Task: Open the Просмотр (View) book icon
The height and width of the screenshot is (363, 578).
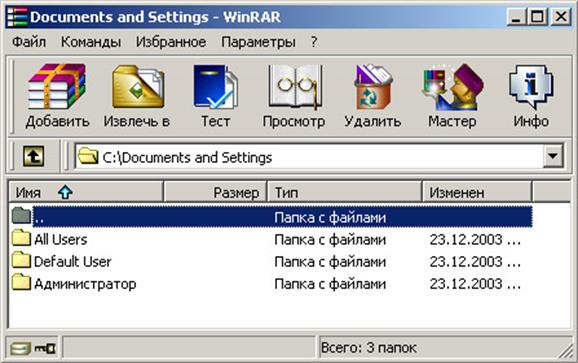Action: 295,87
